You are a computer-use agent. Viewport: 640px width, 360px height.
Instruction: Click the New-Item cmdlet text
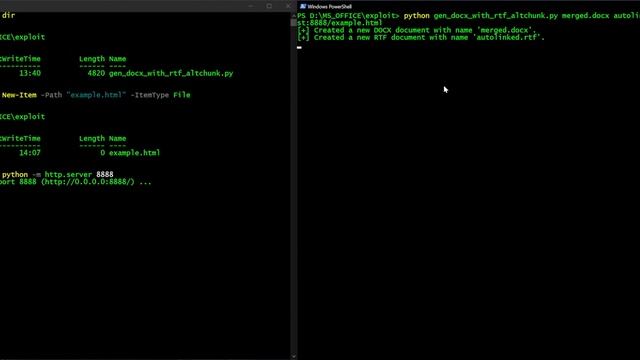pos(19,95)
